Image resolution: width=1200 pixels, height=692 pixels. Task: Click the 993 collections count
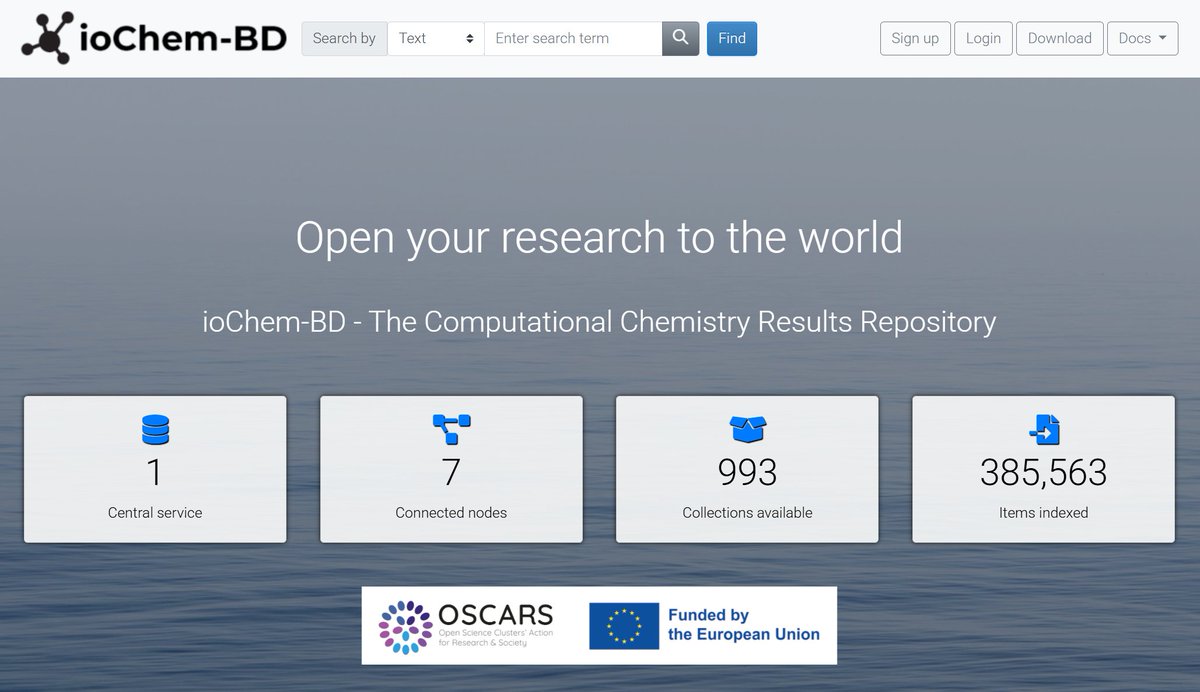click(x=747, y=472)
